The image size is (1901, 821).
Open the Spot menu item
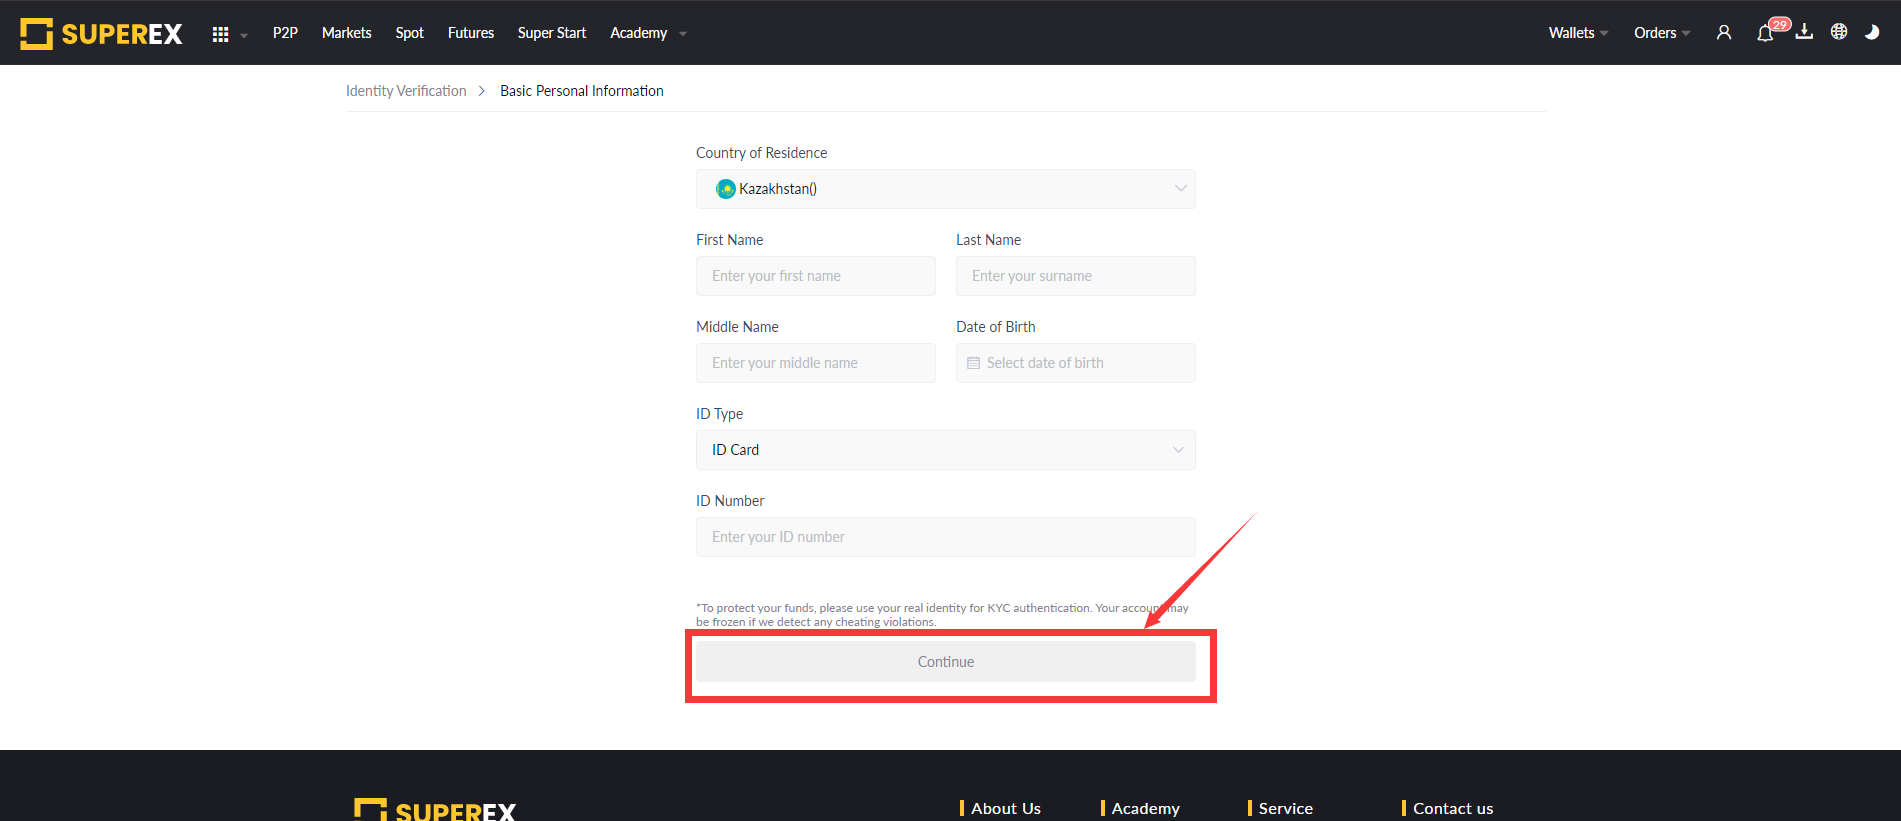tap(409, 33)
